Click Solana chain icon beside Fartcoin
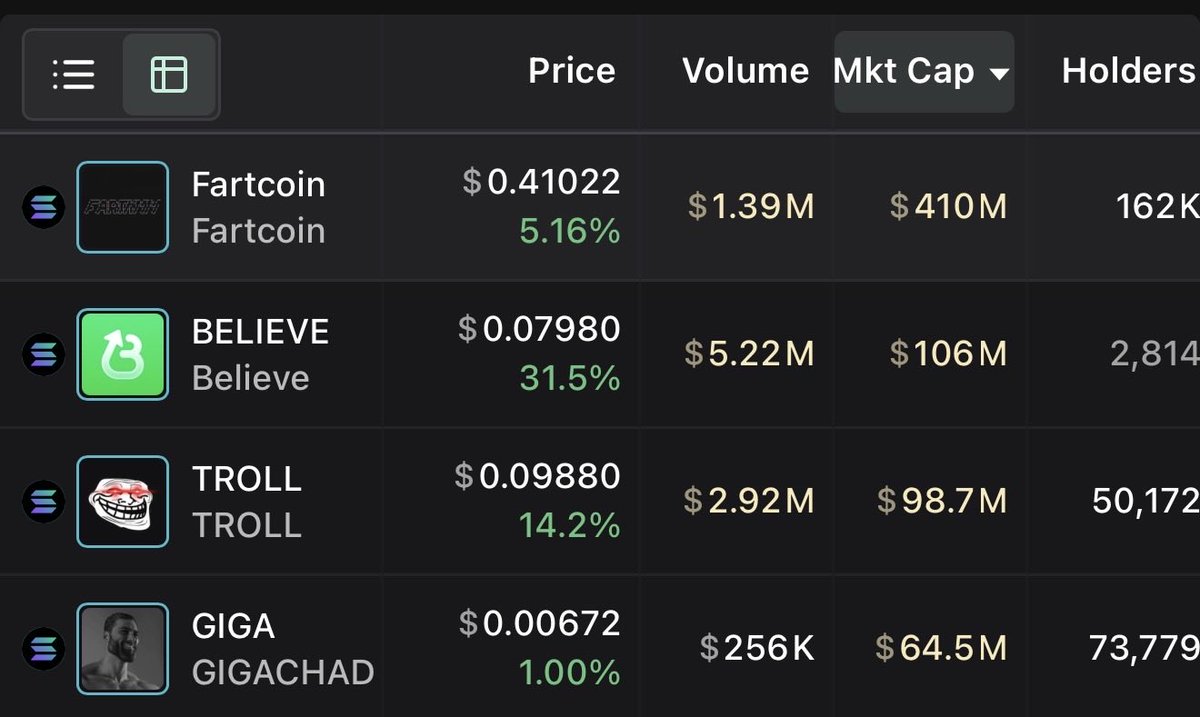 [x=44, y=208]
